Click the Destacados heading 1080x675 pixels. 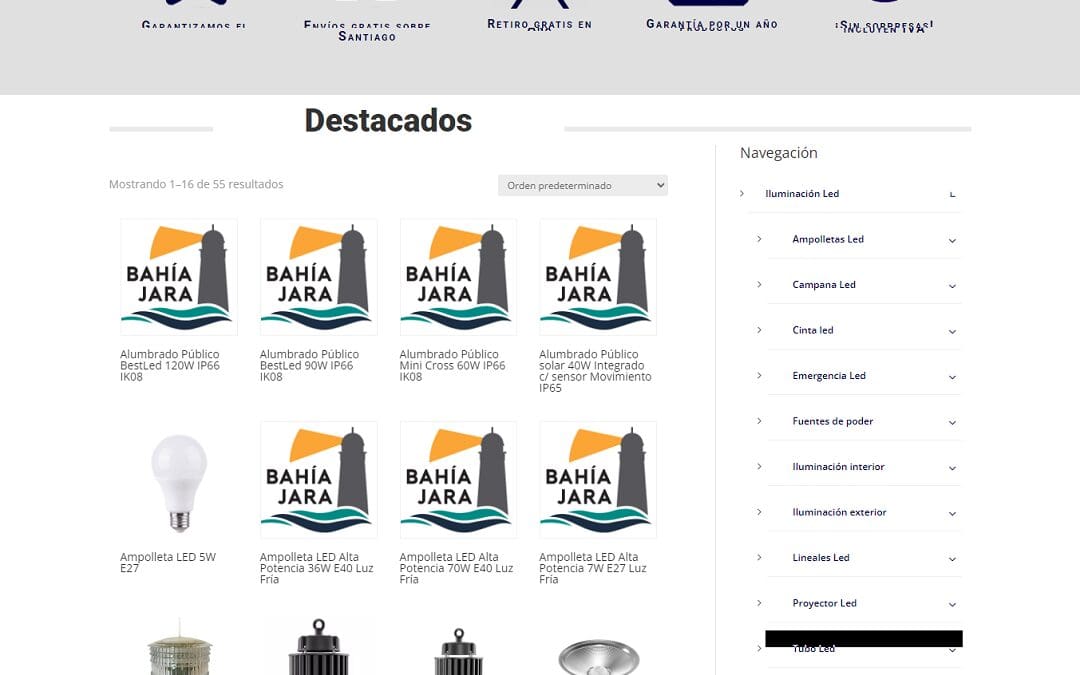pos(388,121)
